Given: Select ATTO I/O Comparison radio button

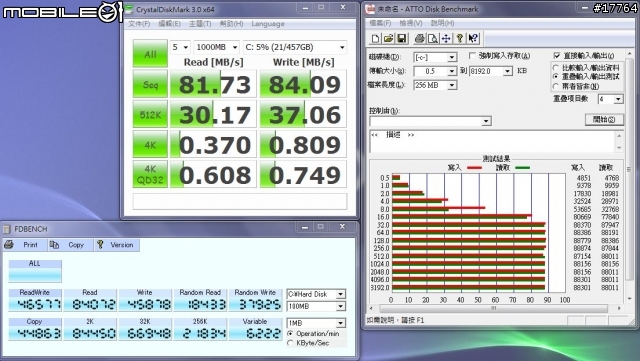Looking at the screenshot, I should [556, 67].
